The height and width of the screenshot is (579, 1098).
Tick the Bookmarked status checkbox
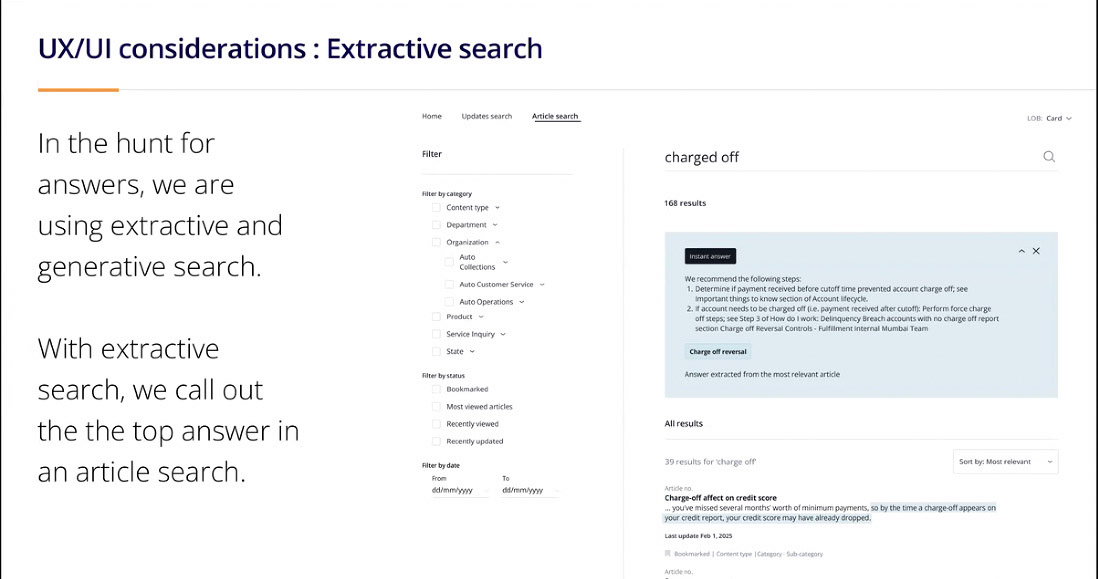(436, 389)
